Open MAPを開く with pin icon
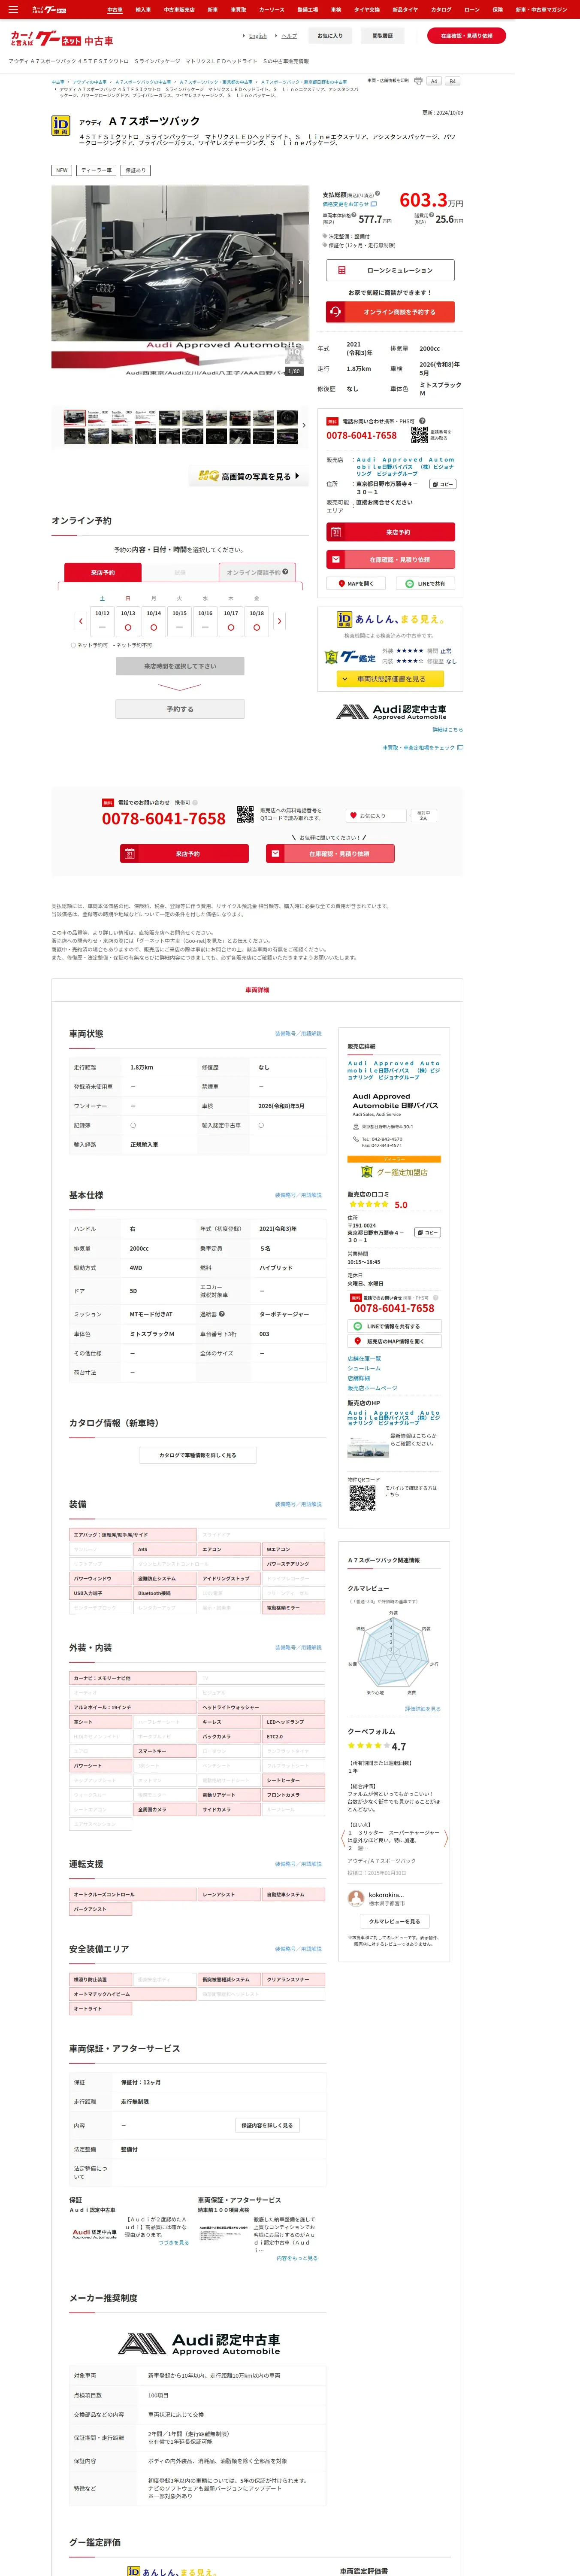This screenshot has width=580, height=2576. click(x=355, y=583)
